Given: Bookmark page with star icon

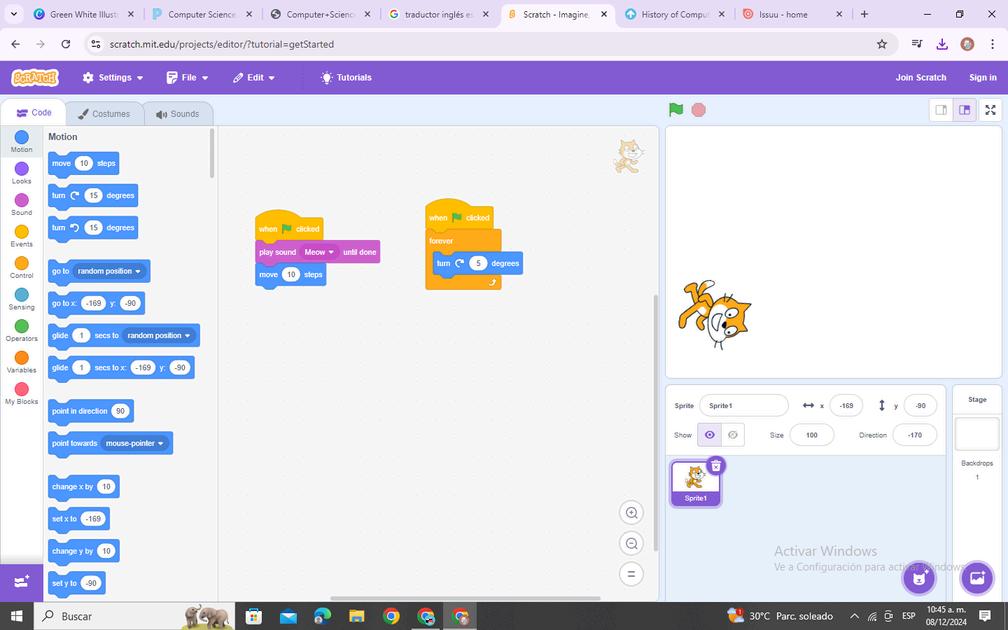Looking at the screenshot, I should 882,44.
